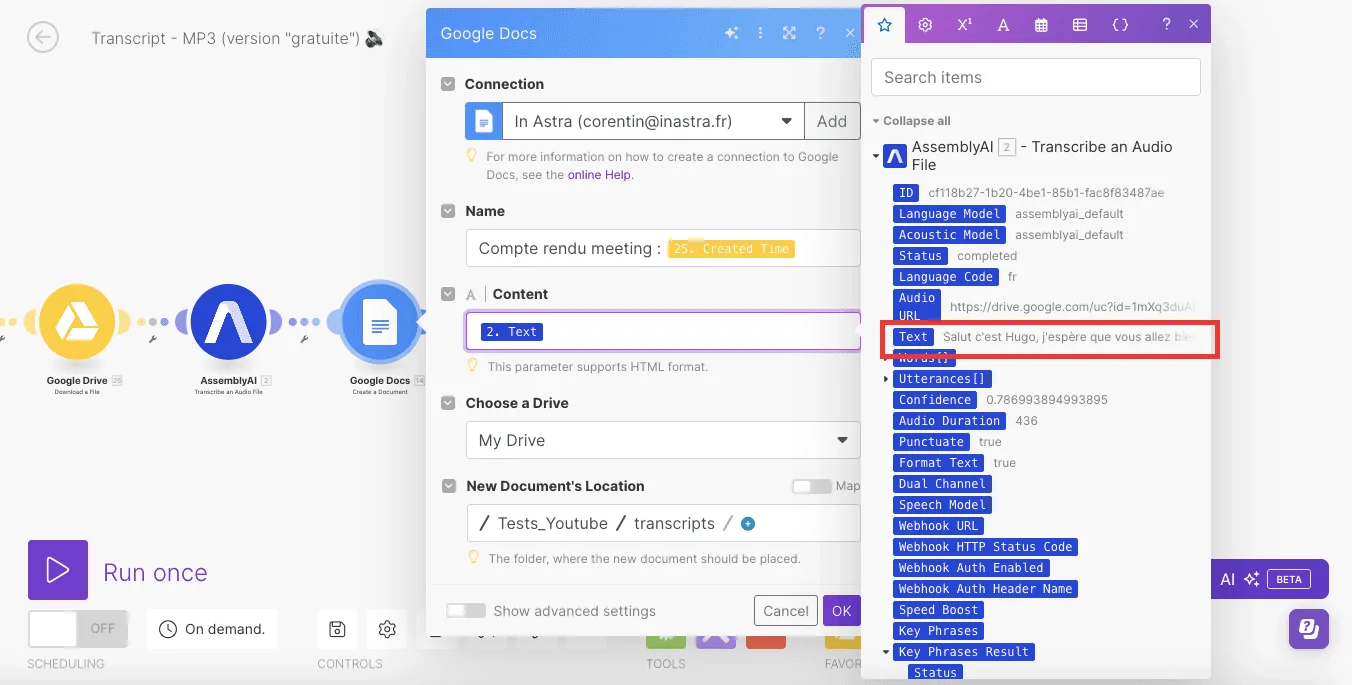Screen dimensions: 1352x685
Task: Select the Confidence variable pill
Action: (935, 400)
